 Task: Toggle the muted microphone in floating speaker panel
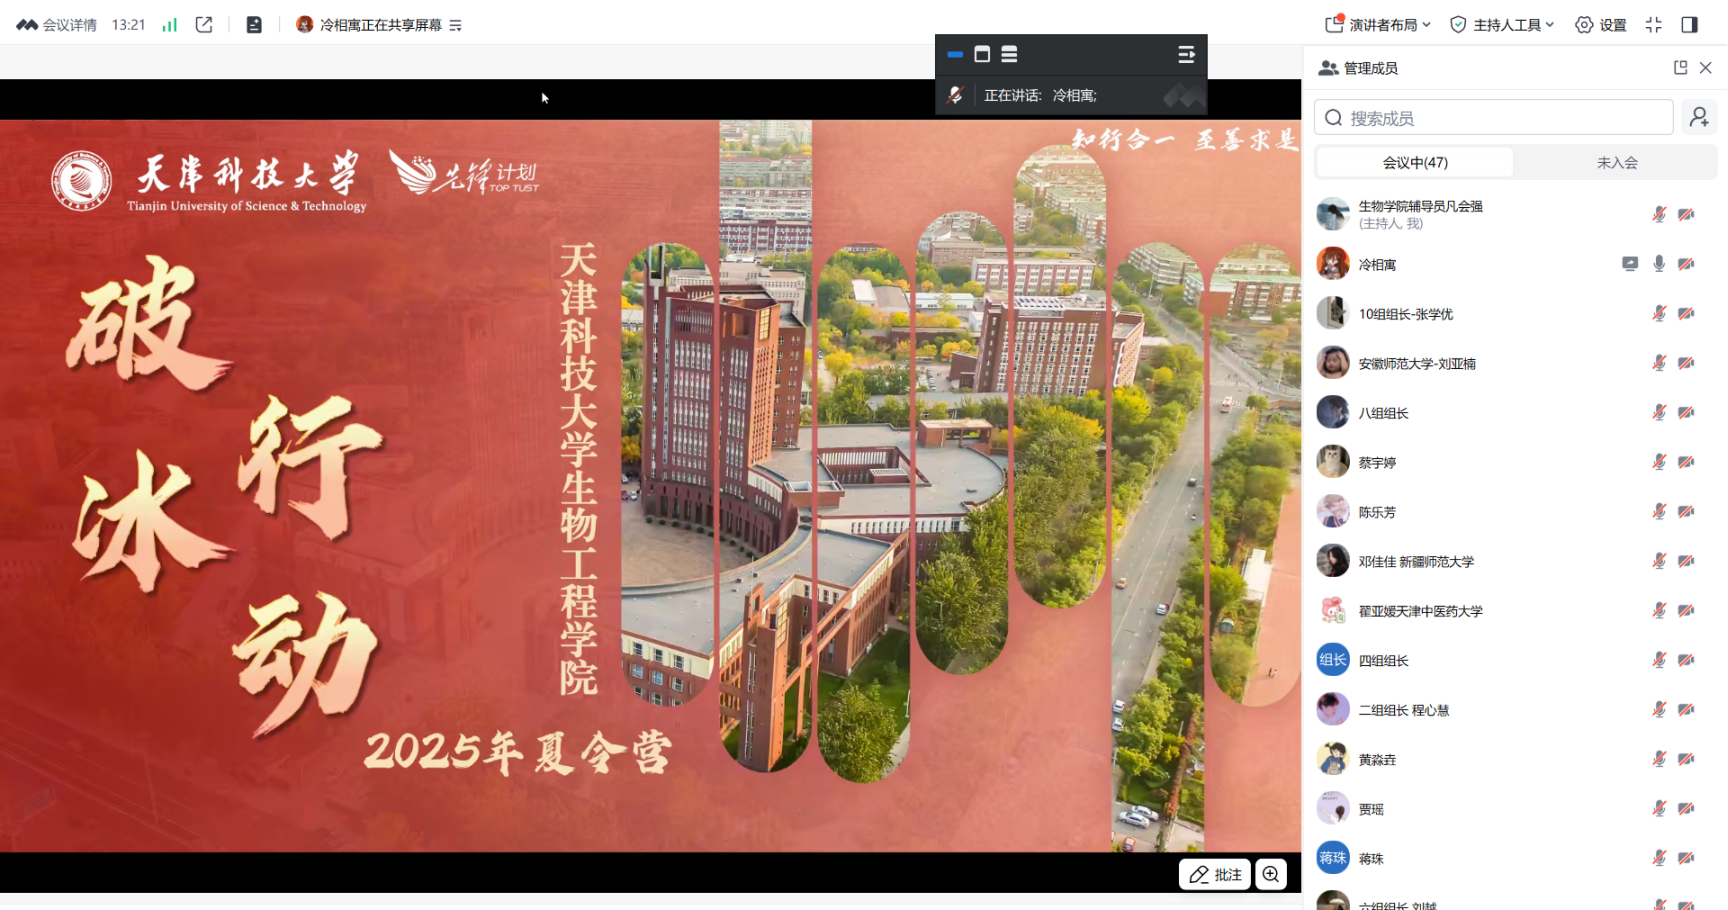click(955, 95)
